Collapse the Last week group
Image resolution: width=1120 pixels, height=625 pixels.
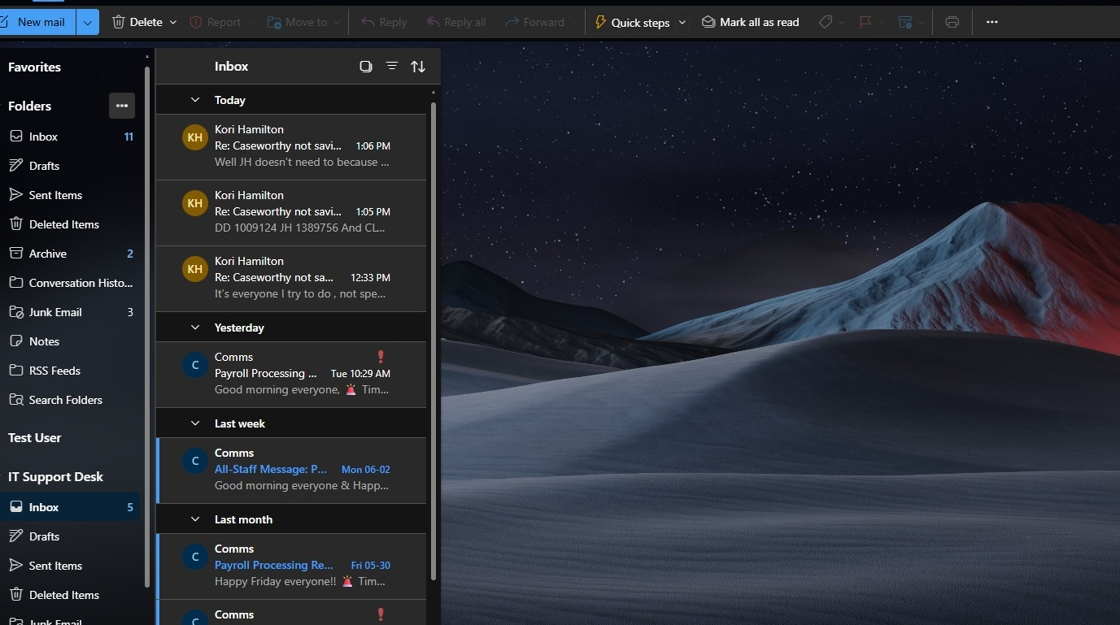coord(195,423)
